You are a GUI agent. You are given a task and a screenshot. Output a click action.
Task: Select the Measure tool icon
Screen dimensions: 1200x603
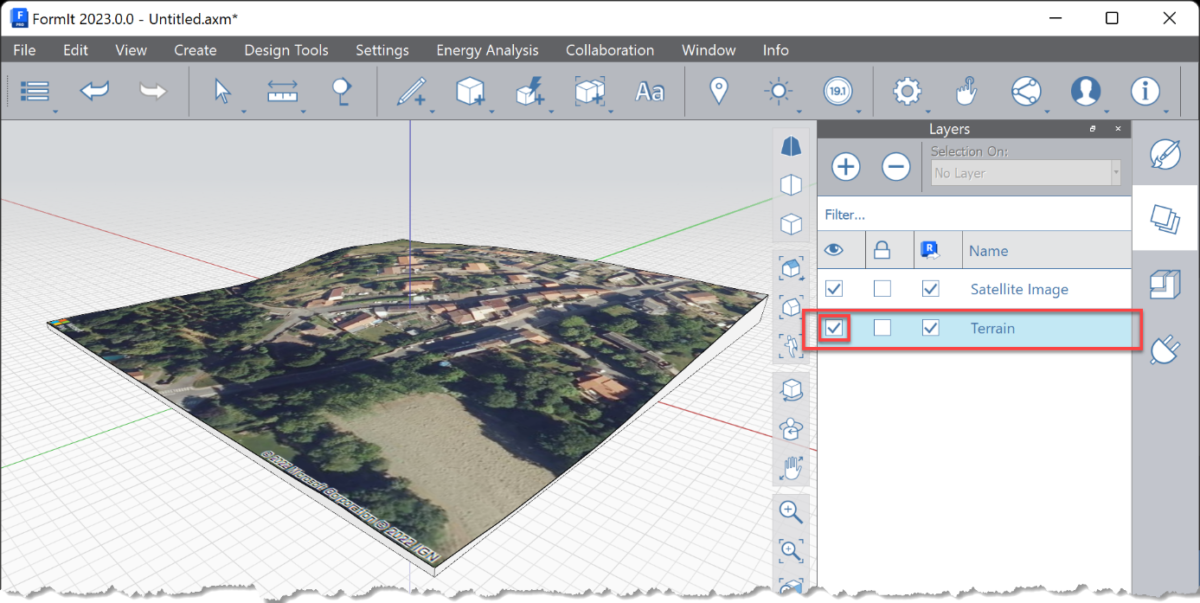tap(283, 91)
